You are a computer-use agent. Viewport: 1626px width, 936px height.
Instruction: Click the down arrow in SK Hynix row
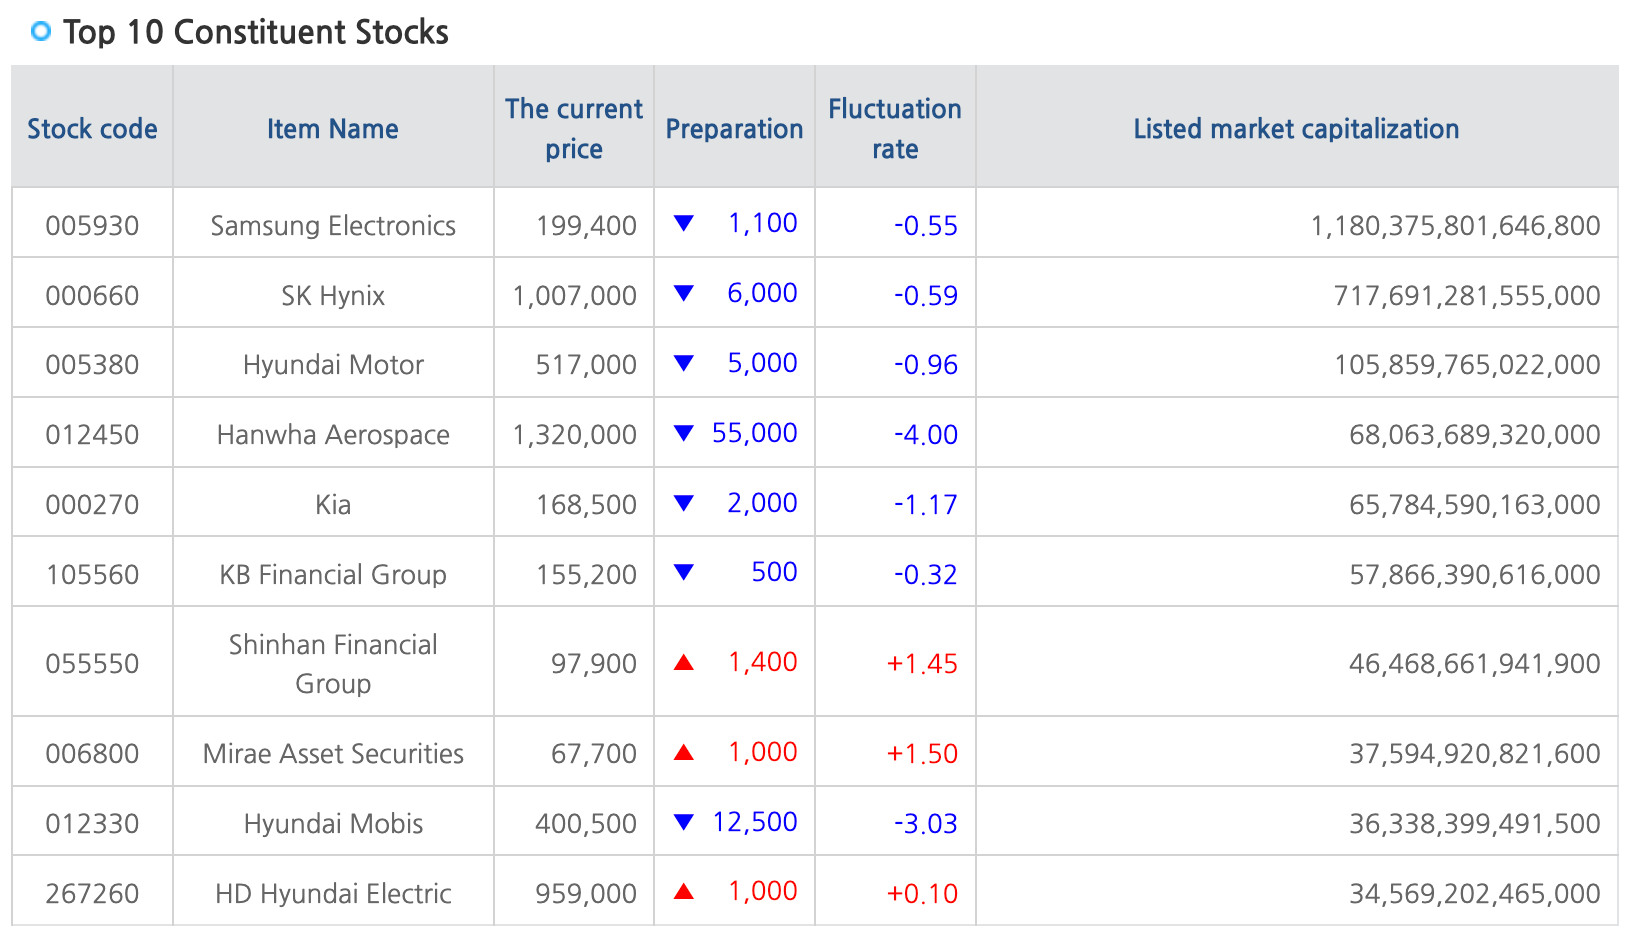point(684,293)
